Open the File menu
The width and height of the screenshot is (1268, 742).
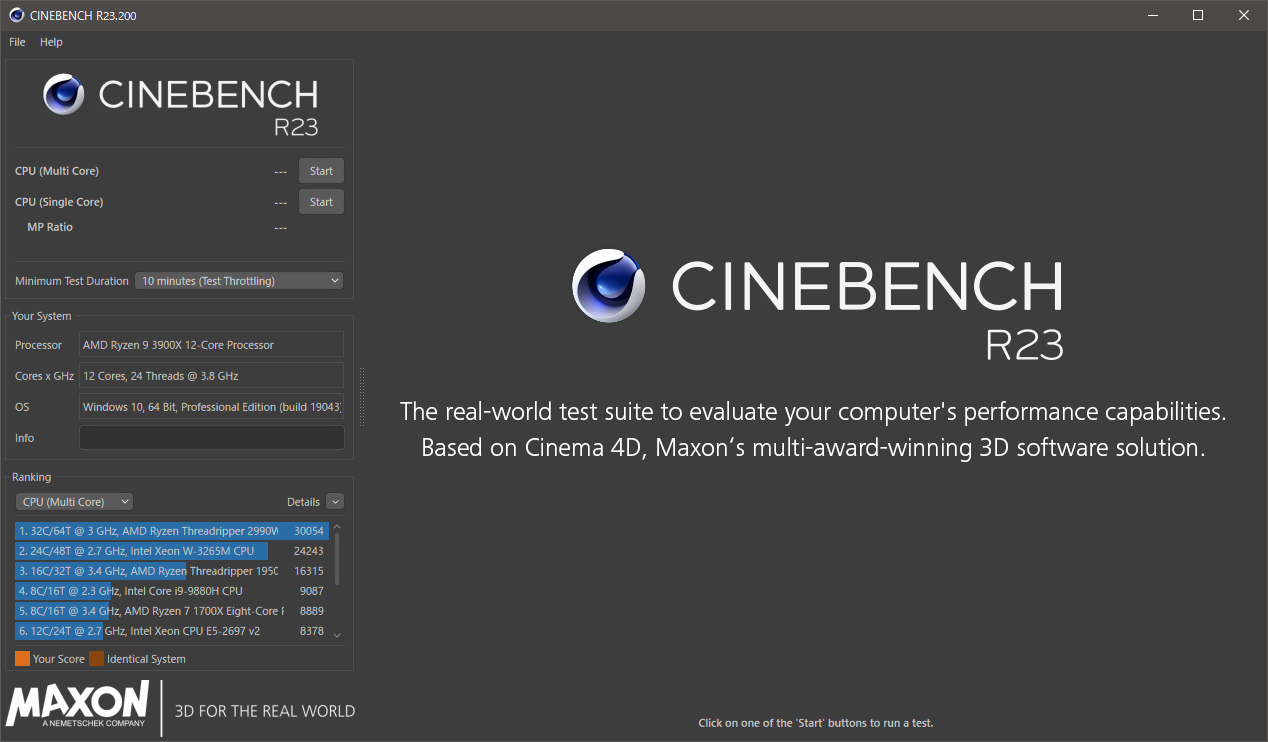17,42
